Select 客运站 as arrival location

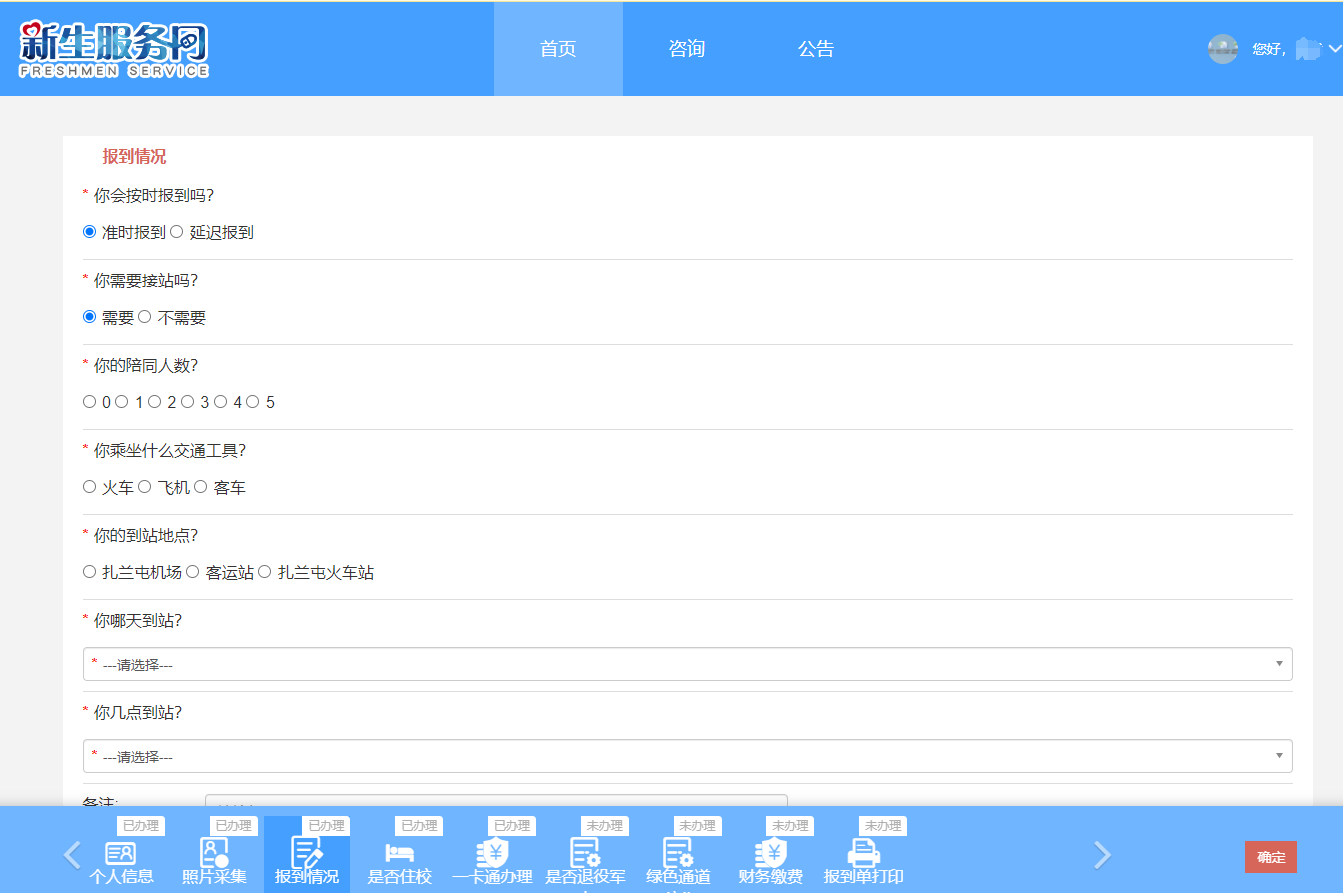click(193, 572)
